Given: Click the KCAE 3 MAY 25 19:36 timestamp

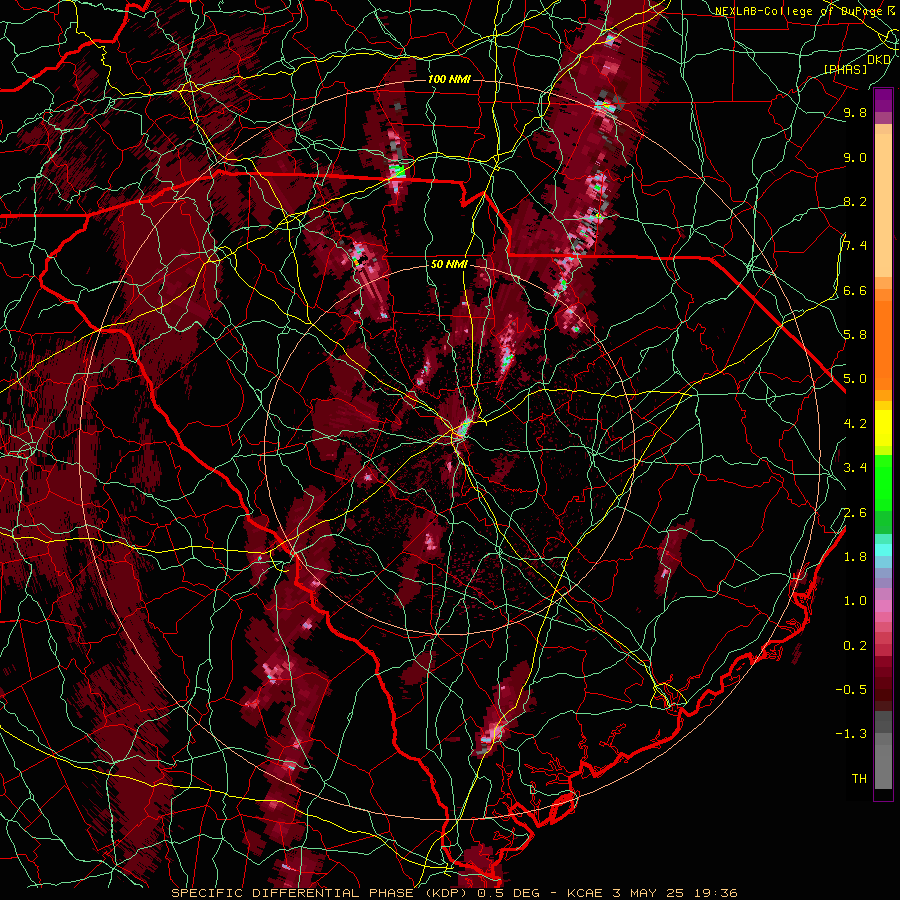Looking at the screenshot, I should 652,893.
